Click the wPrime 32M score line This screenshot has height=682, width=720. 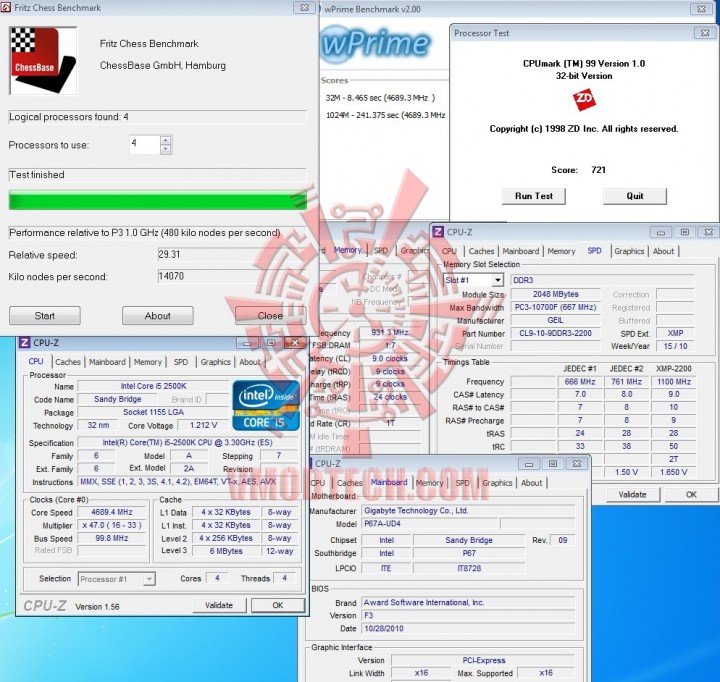click(x=380, y=98)
